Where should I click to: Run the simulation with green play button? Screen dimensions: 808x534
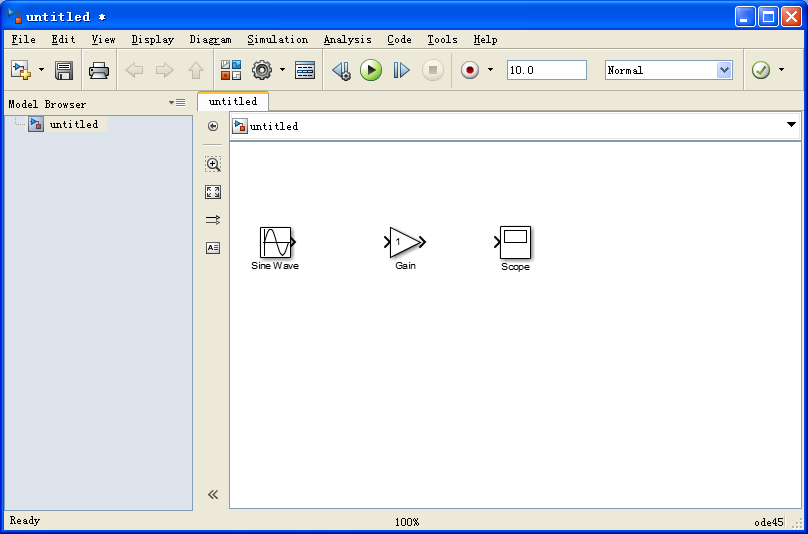371,70
